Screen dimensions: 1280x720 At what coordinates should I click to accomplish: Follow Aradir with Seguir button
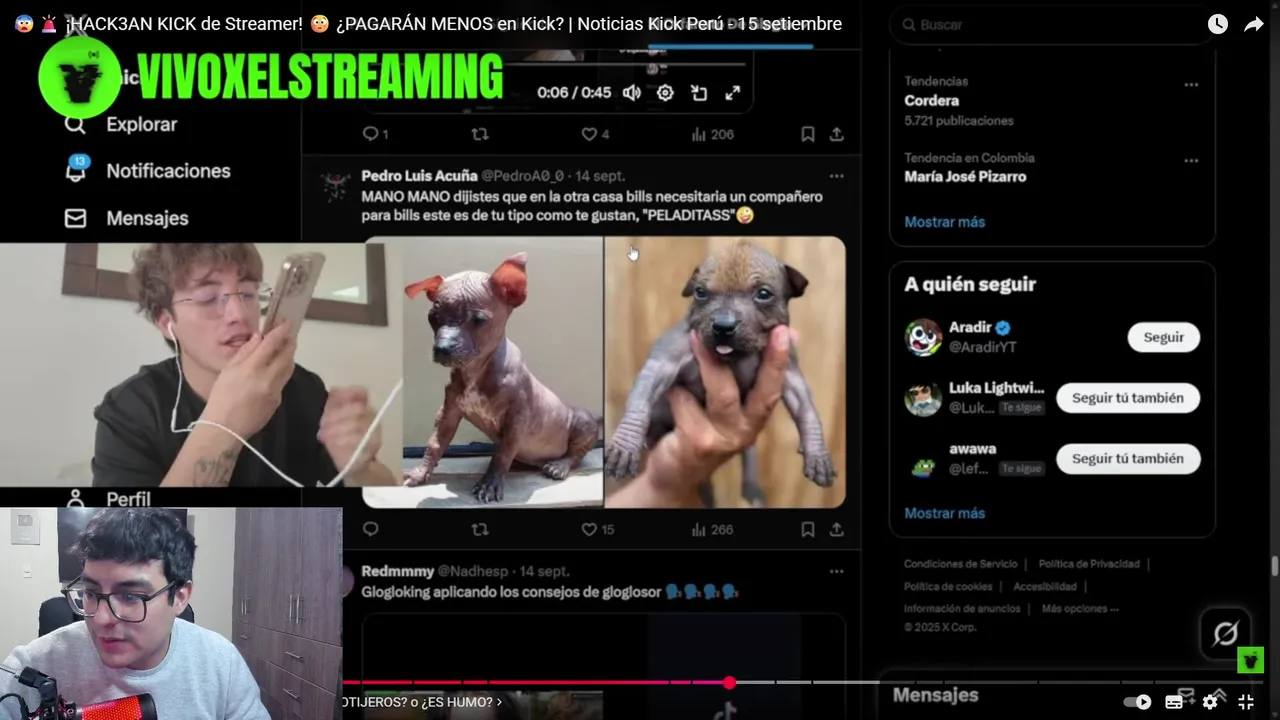click(1163, 337)
